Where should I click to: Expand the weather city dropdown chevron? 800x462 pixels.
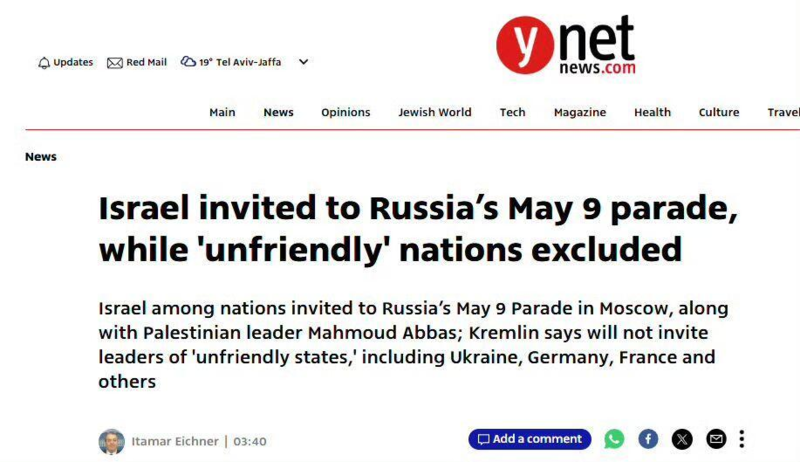coord(304,62)
